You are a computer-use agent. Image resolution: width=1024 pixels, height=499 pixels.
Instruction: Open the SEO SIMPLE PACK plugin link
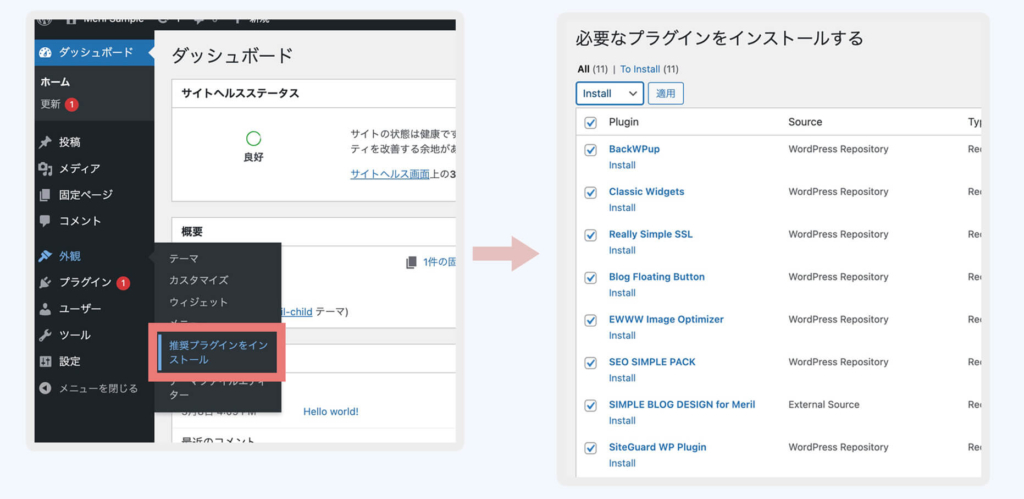point(652,362)
